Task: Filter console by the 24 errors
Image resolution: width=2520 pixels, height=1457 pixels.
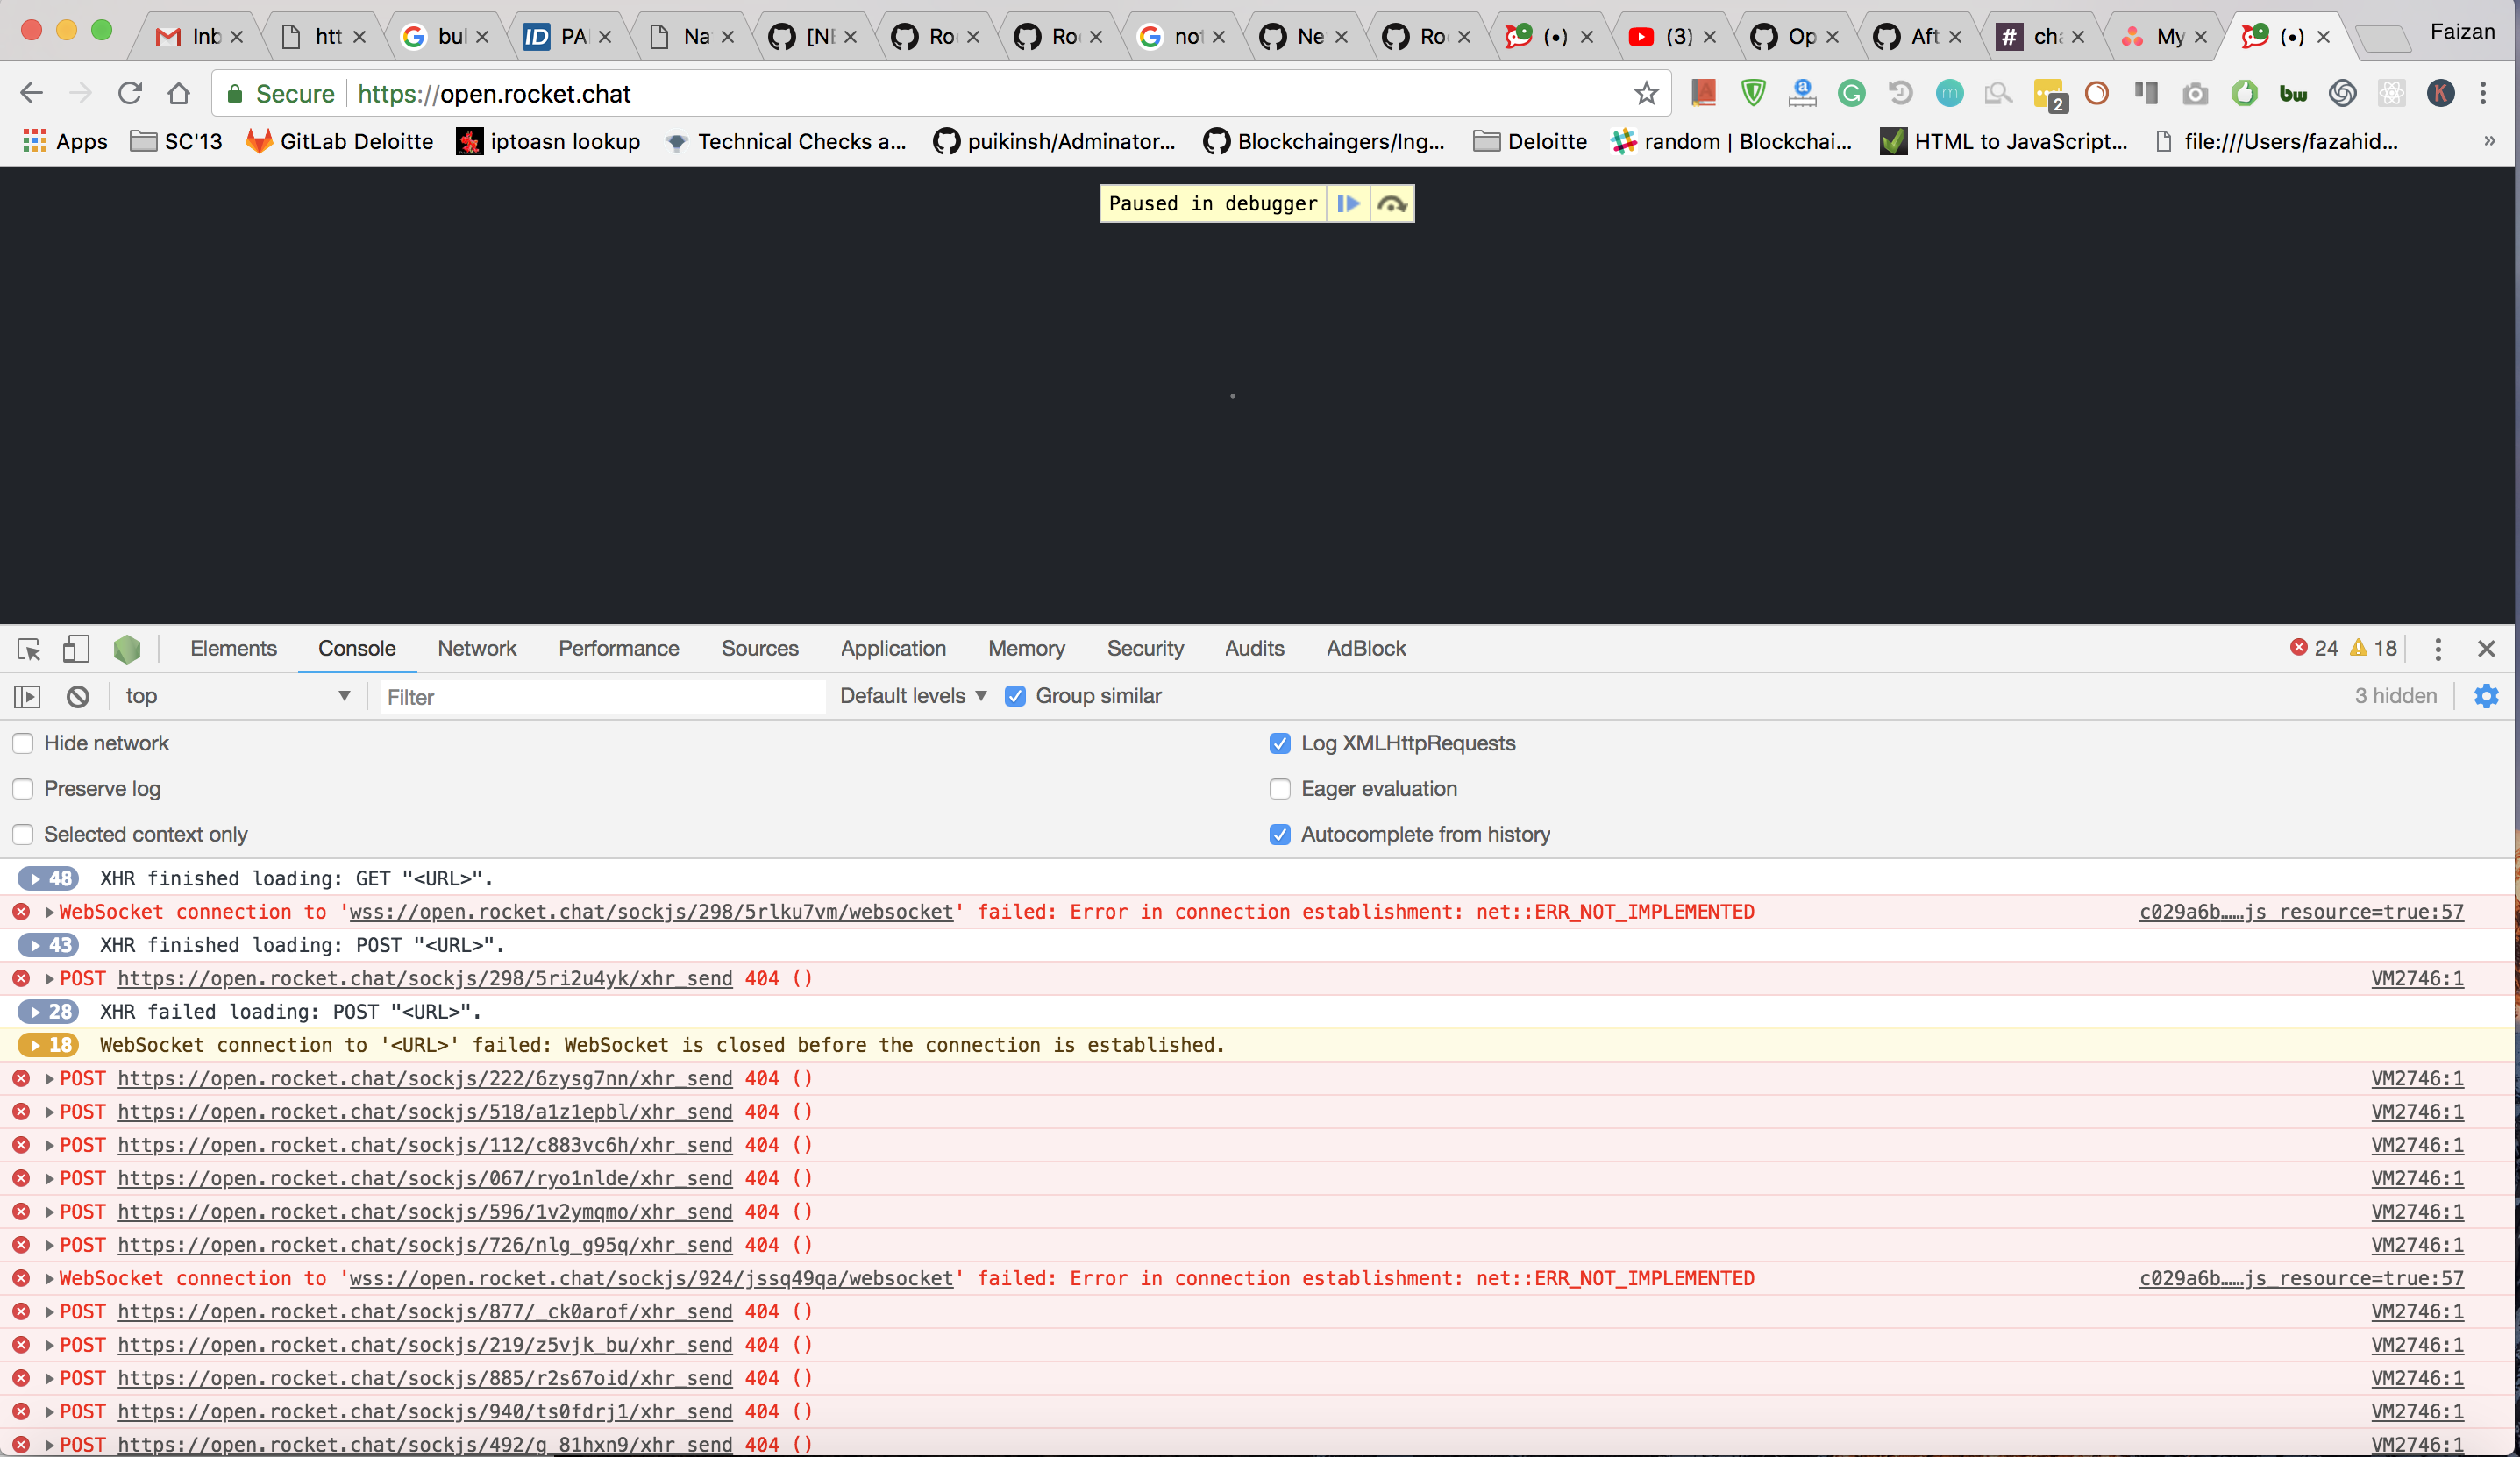Action: [x=2312, y=648]
